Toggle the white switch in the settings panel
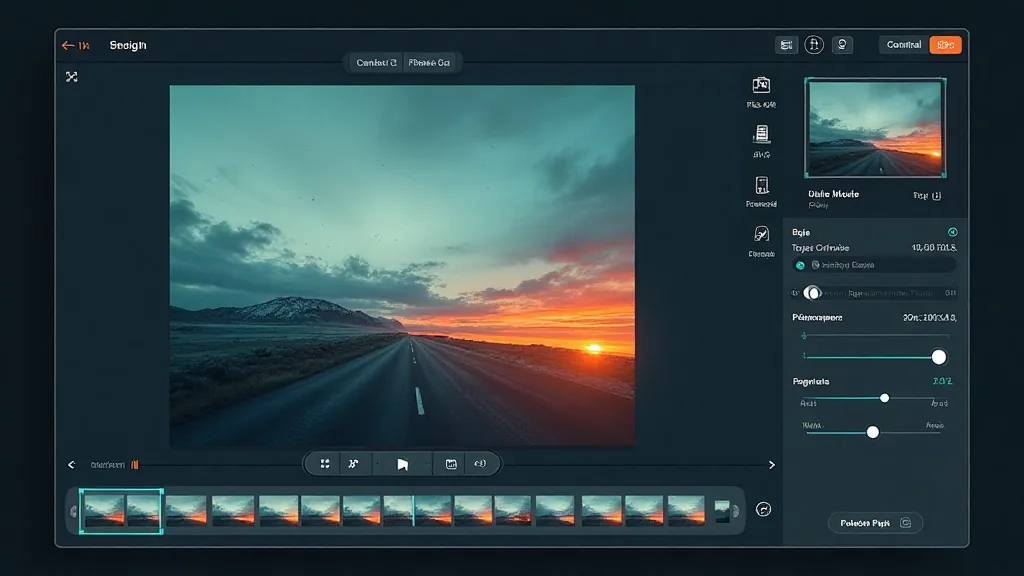 pyautogui.click(x=812, y=293)
